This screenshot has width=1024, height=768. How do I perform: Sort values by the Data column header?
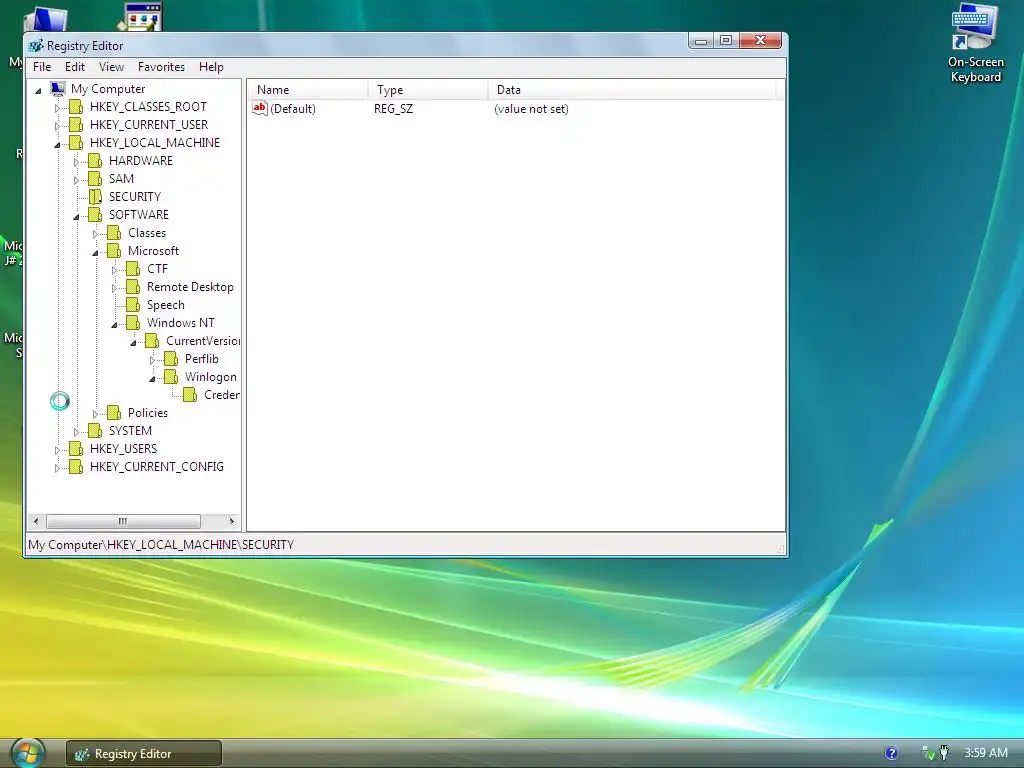point(632,89)
